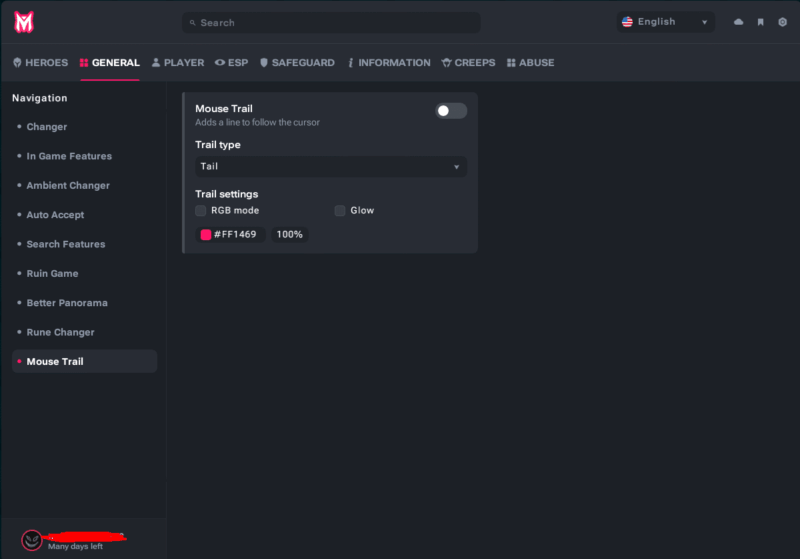Click the pink M logo icon

[23, 22]
